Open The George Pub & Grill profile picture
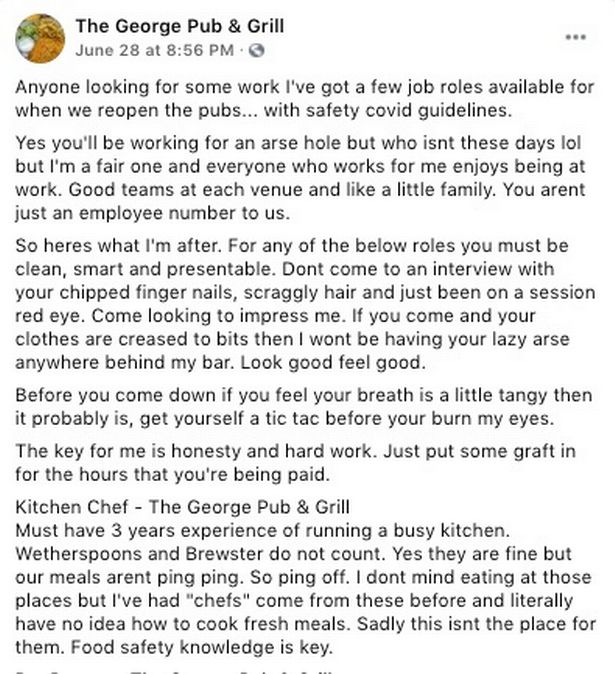The image size is (615, 674). coord(40,38)
